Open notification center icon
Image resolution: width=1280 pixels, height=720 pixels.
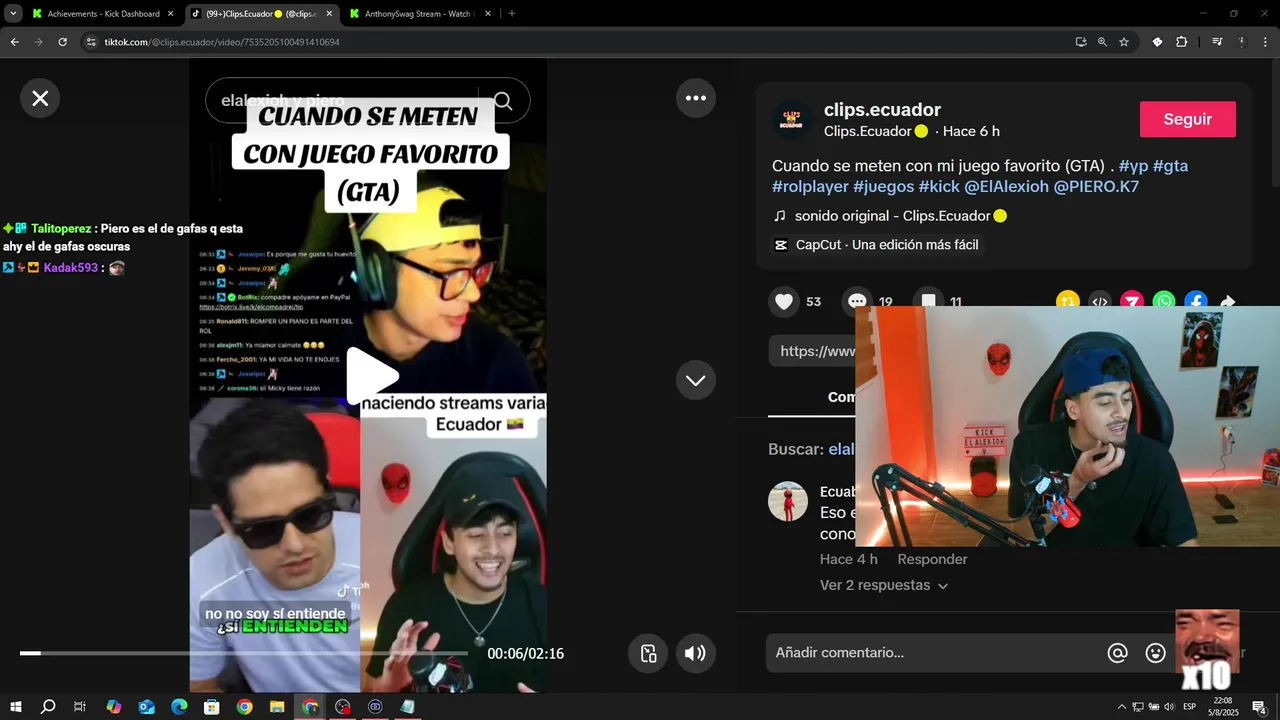pyautogui.click(x=1259, y=707)
